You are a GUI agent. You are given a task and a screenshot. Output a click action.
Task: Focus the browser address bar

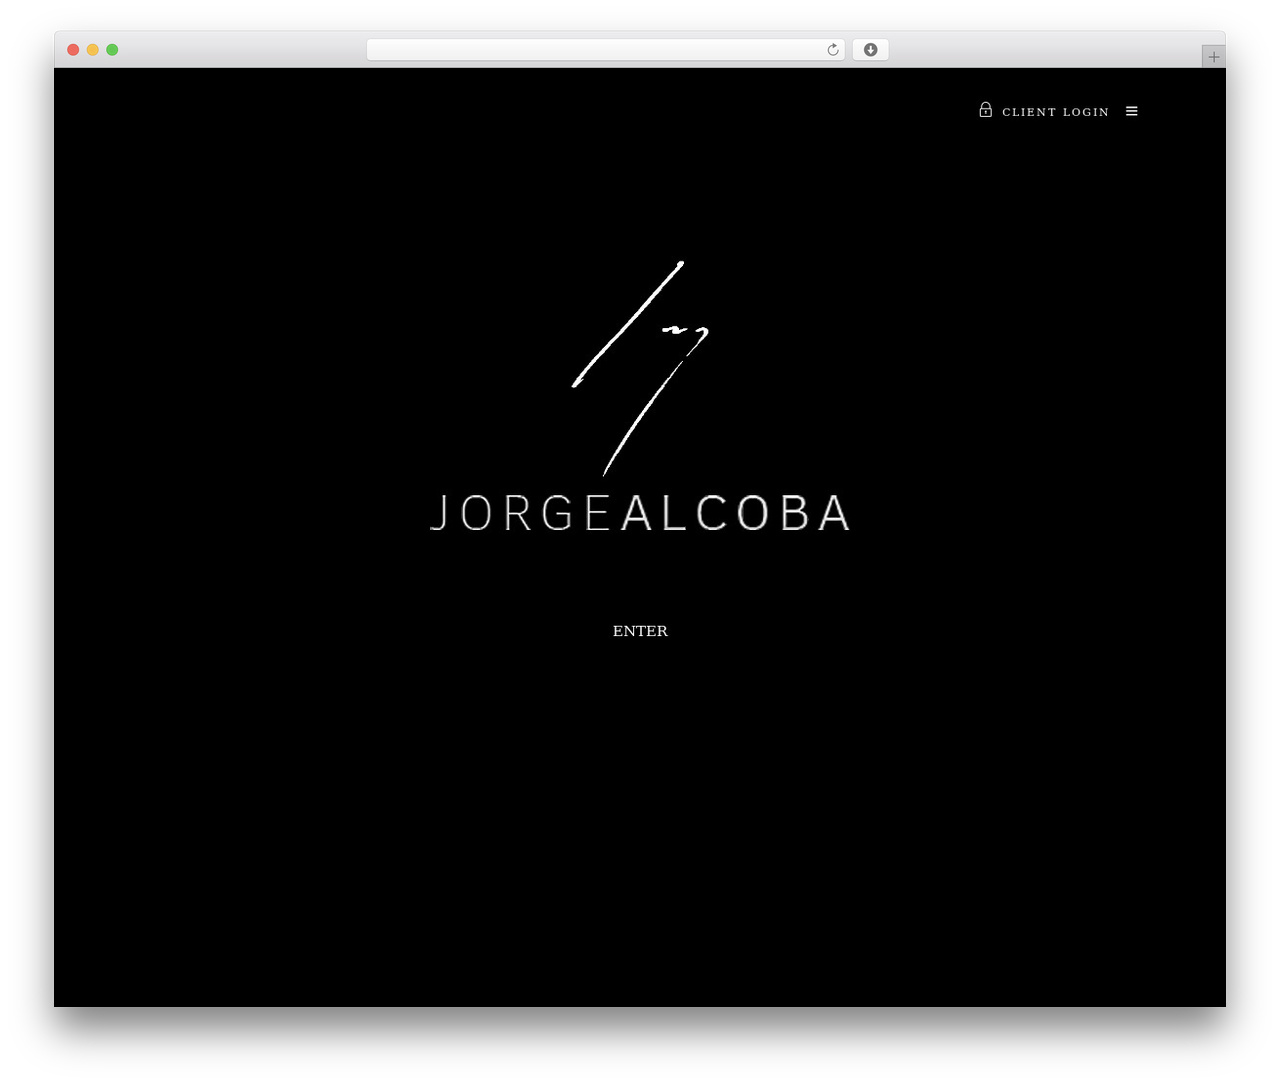click(x=605, y=50)
